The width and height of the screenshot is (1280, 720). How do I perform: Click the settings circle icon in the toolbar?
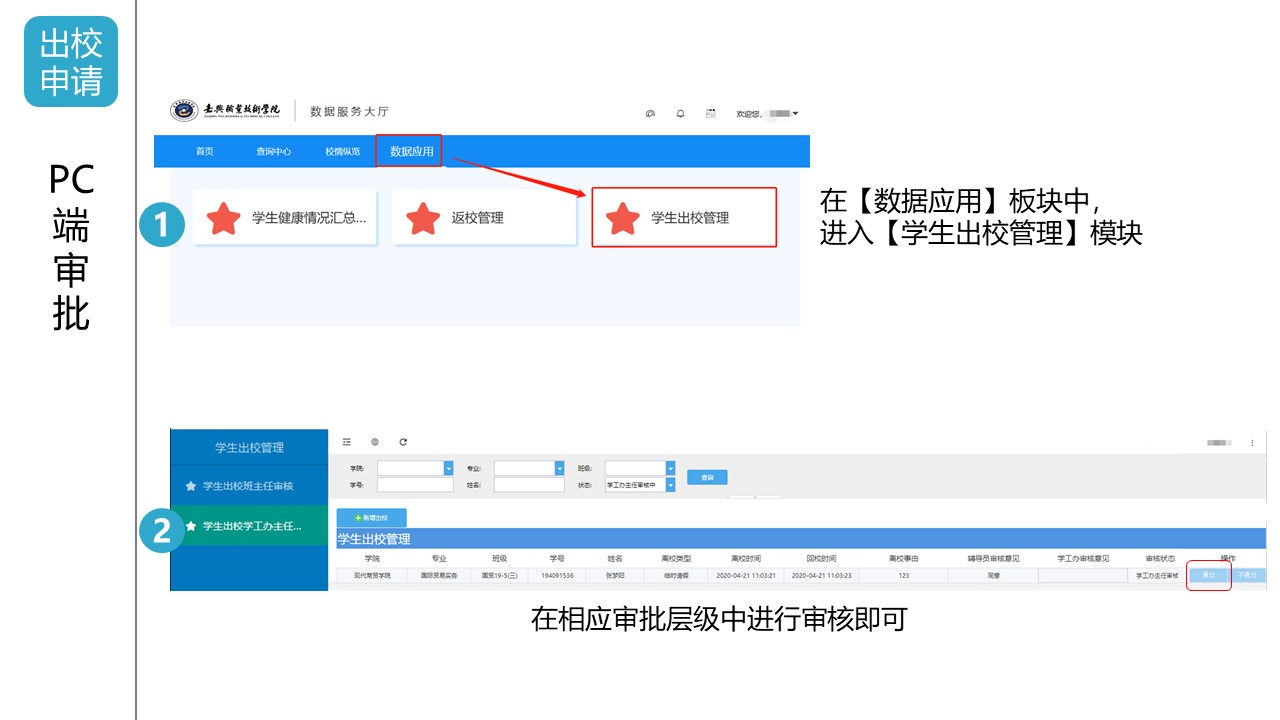(x=375, y=442)
